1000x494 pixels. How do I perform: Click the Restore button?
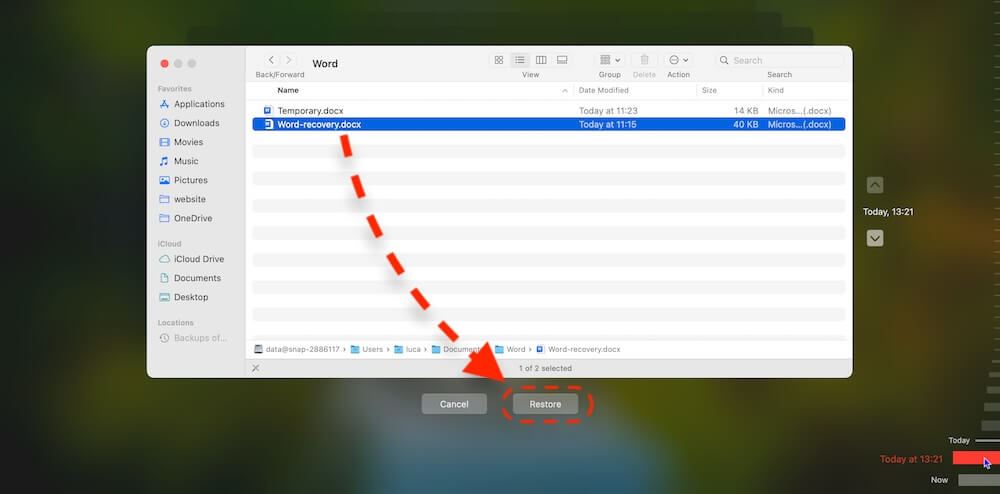click(x=545, y=404)
